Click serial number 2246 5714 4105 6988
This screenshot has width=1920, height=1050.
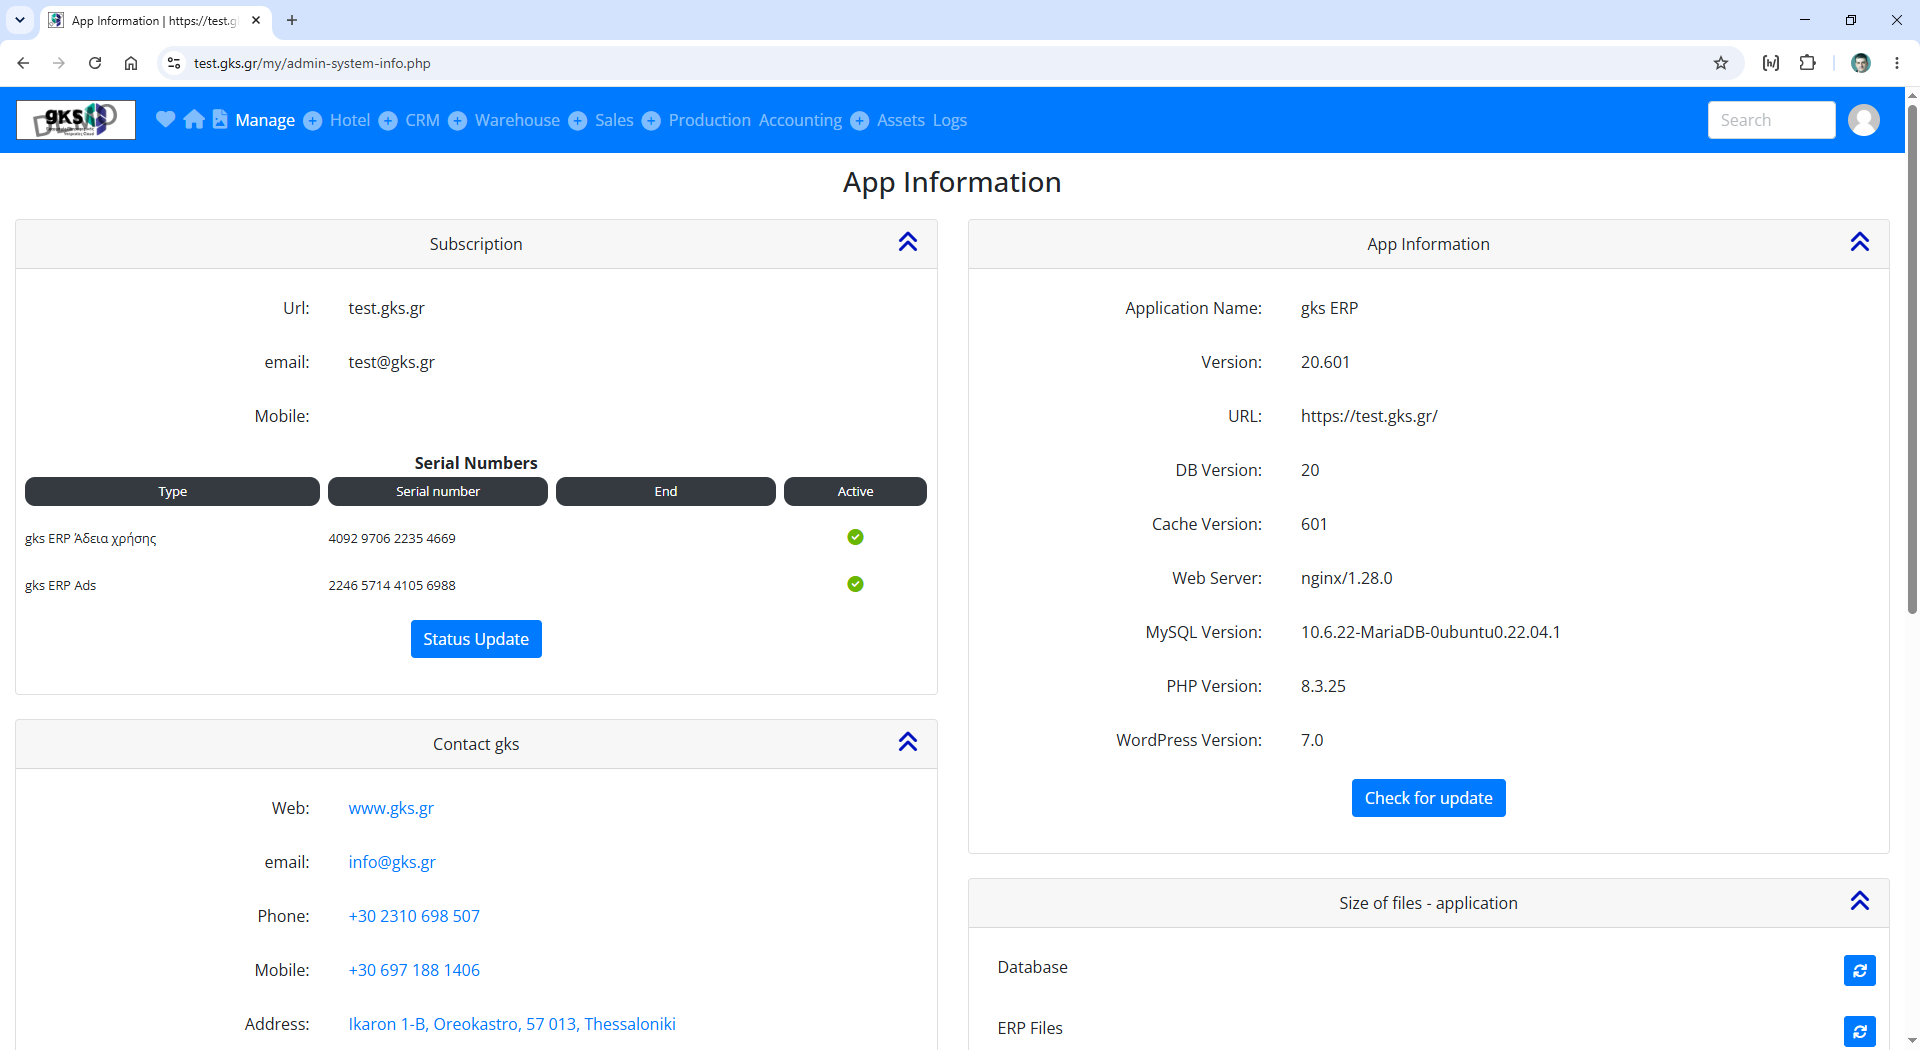392,585
